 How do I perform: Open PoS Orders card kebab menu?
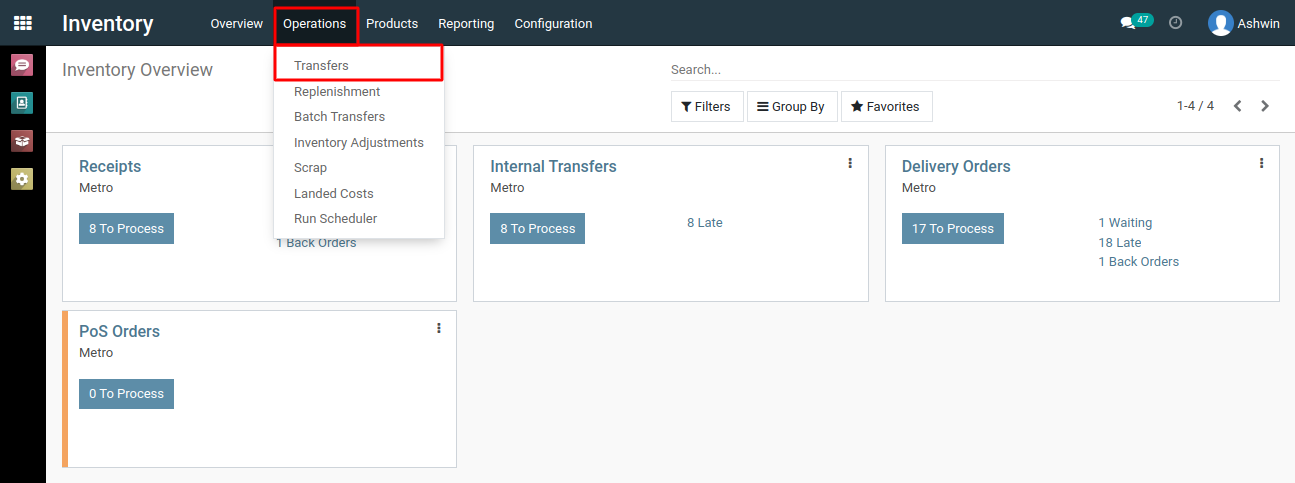pos(438,328)
